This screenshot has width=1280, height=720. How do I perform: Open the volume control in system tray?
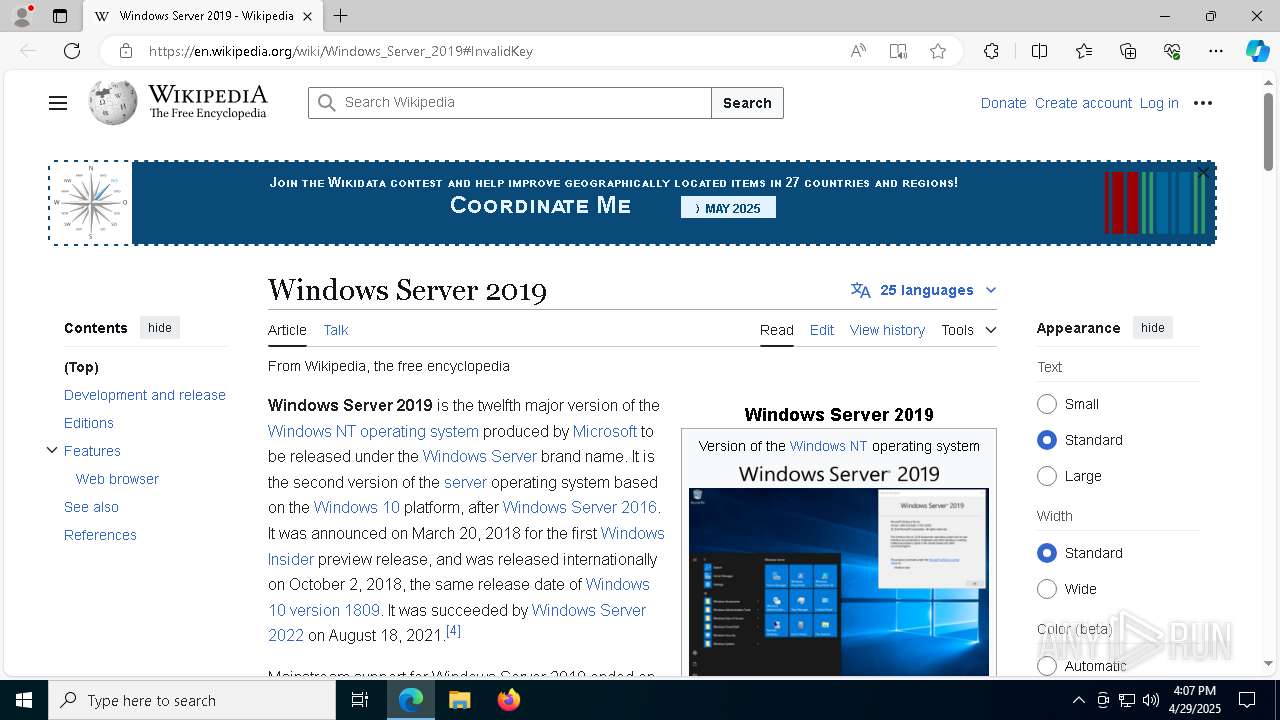[1150, 700]
